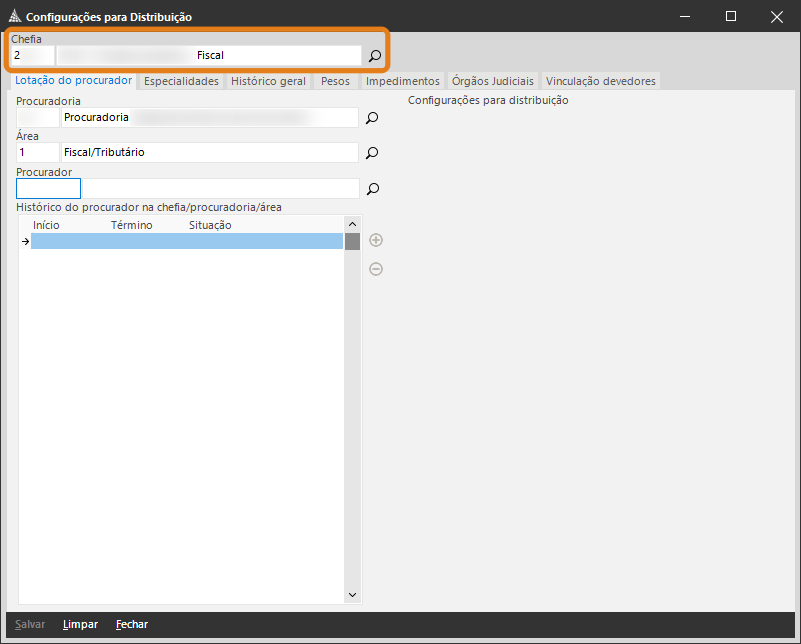
Task: Click the scroll down arrow in history list
Action: click(x=352, y=595)
